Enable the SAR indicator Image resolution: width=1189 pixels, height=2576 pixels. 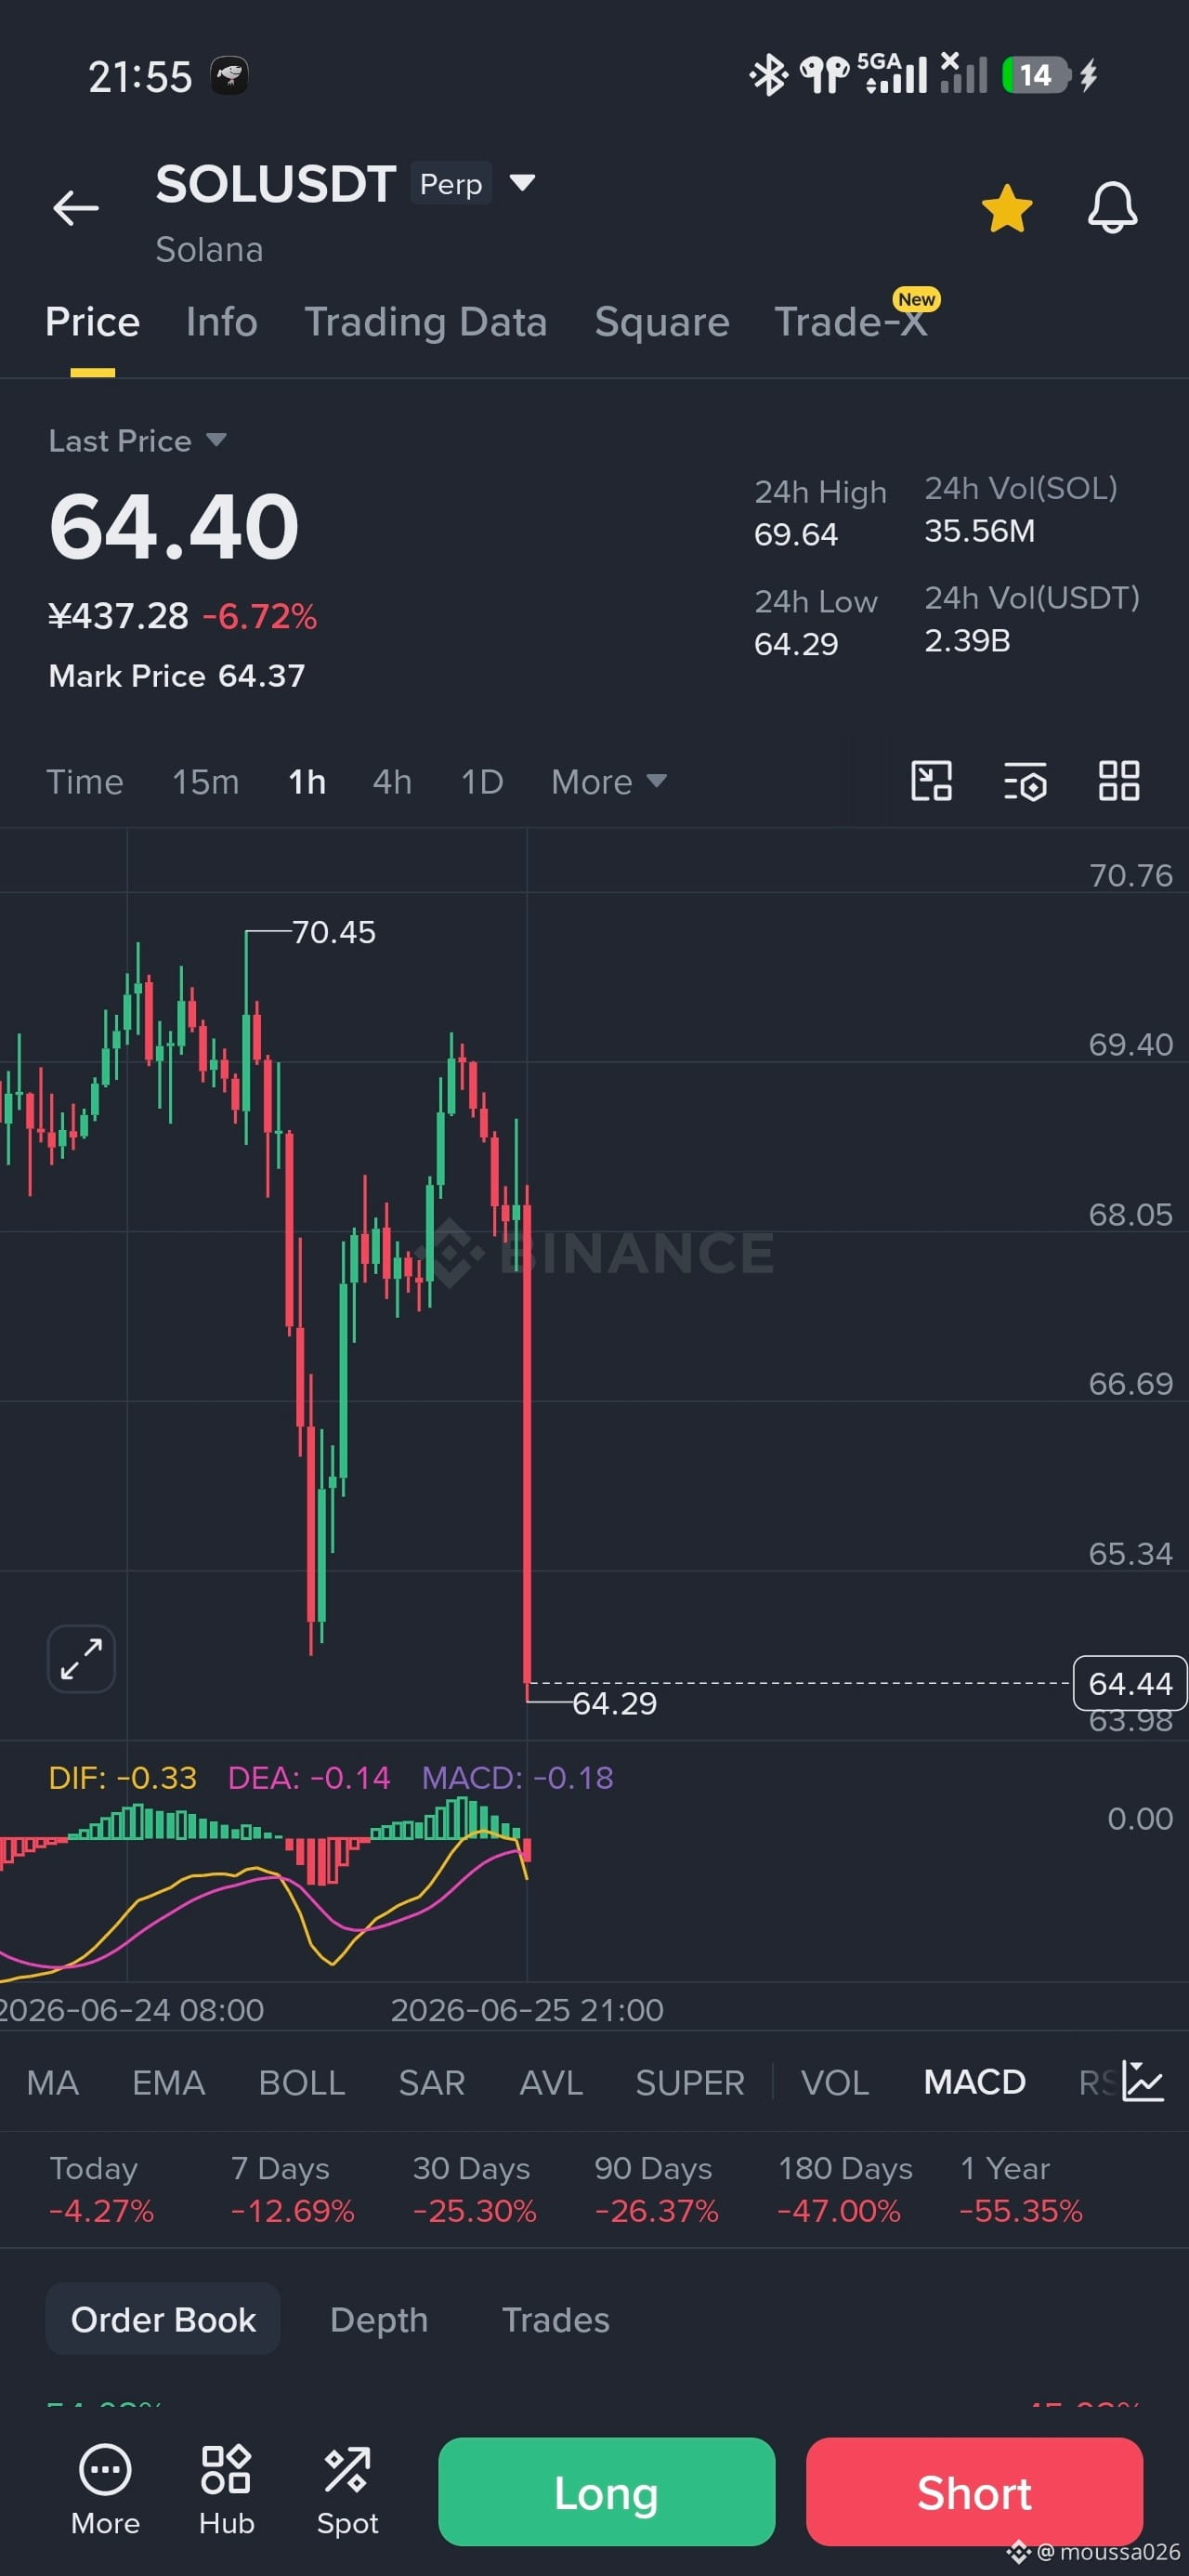pos(432,2083)
